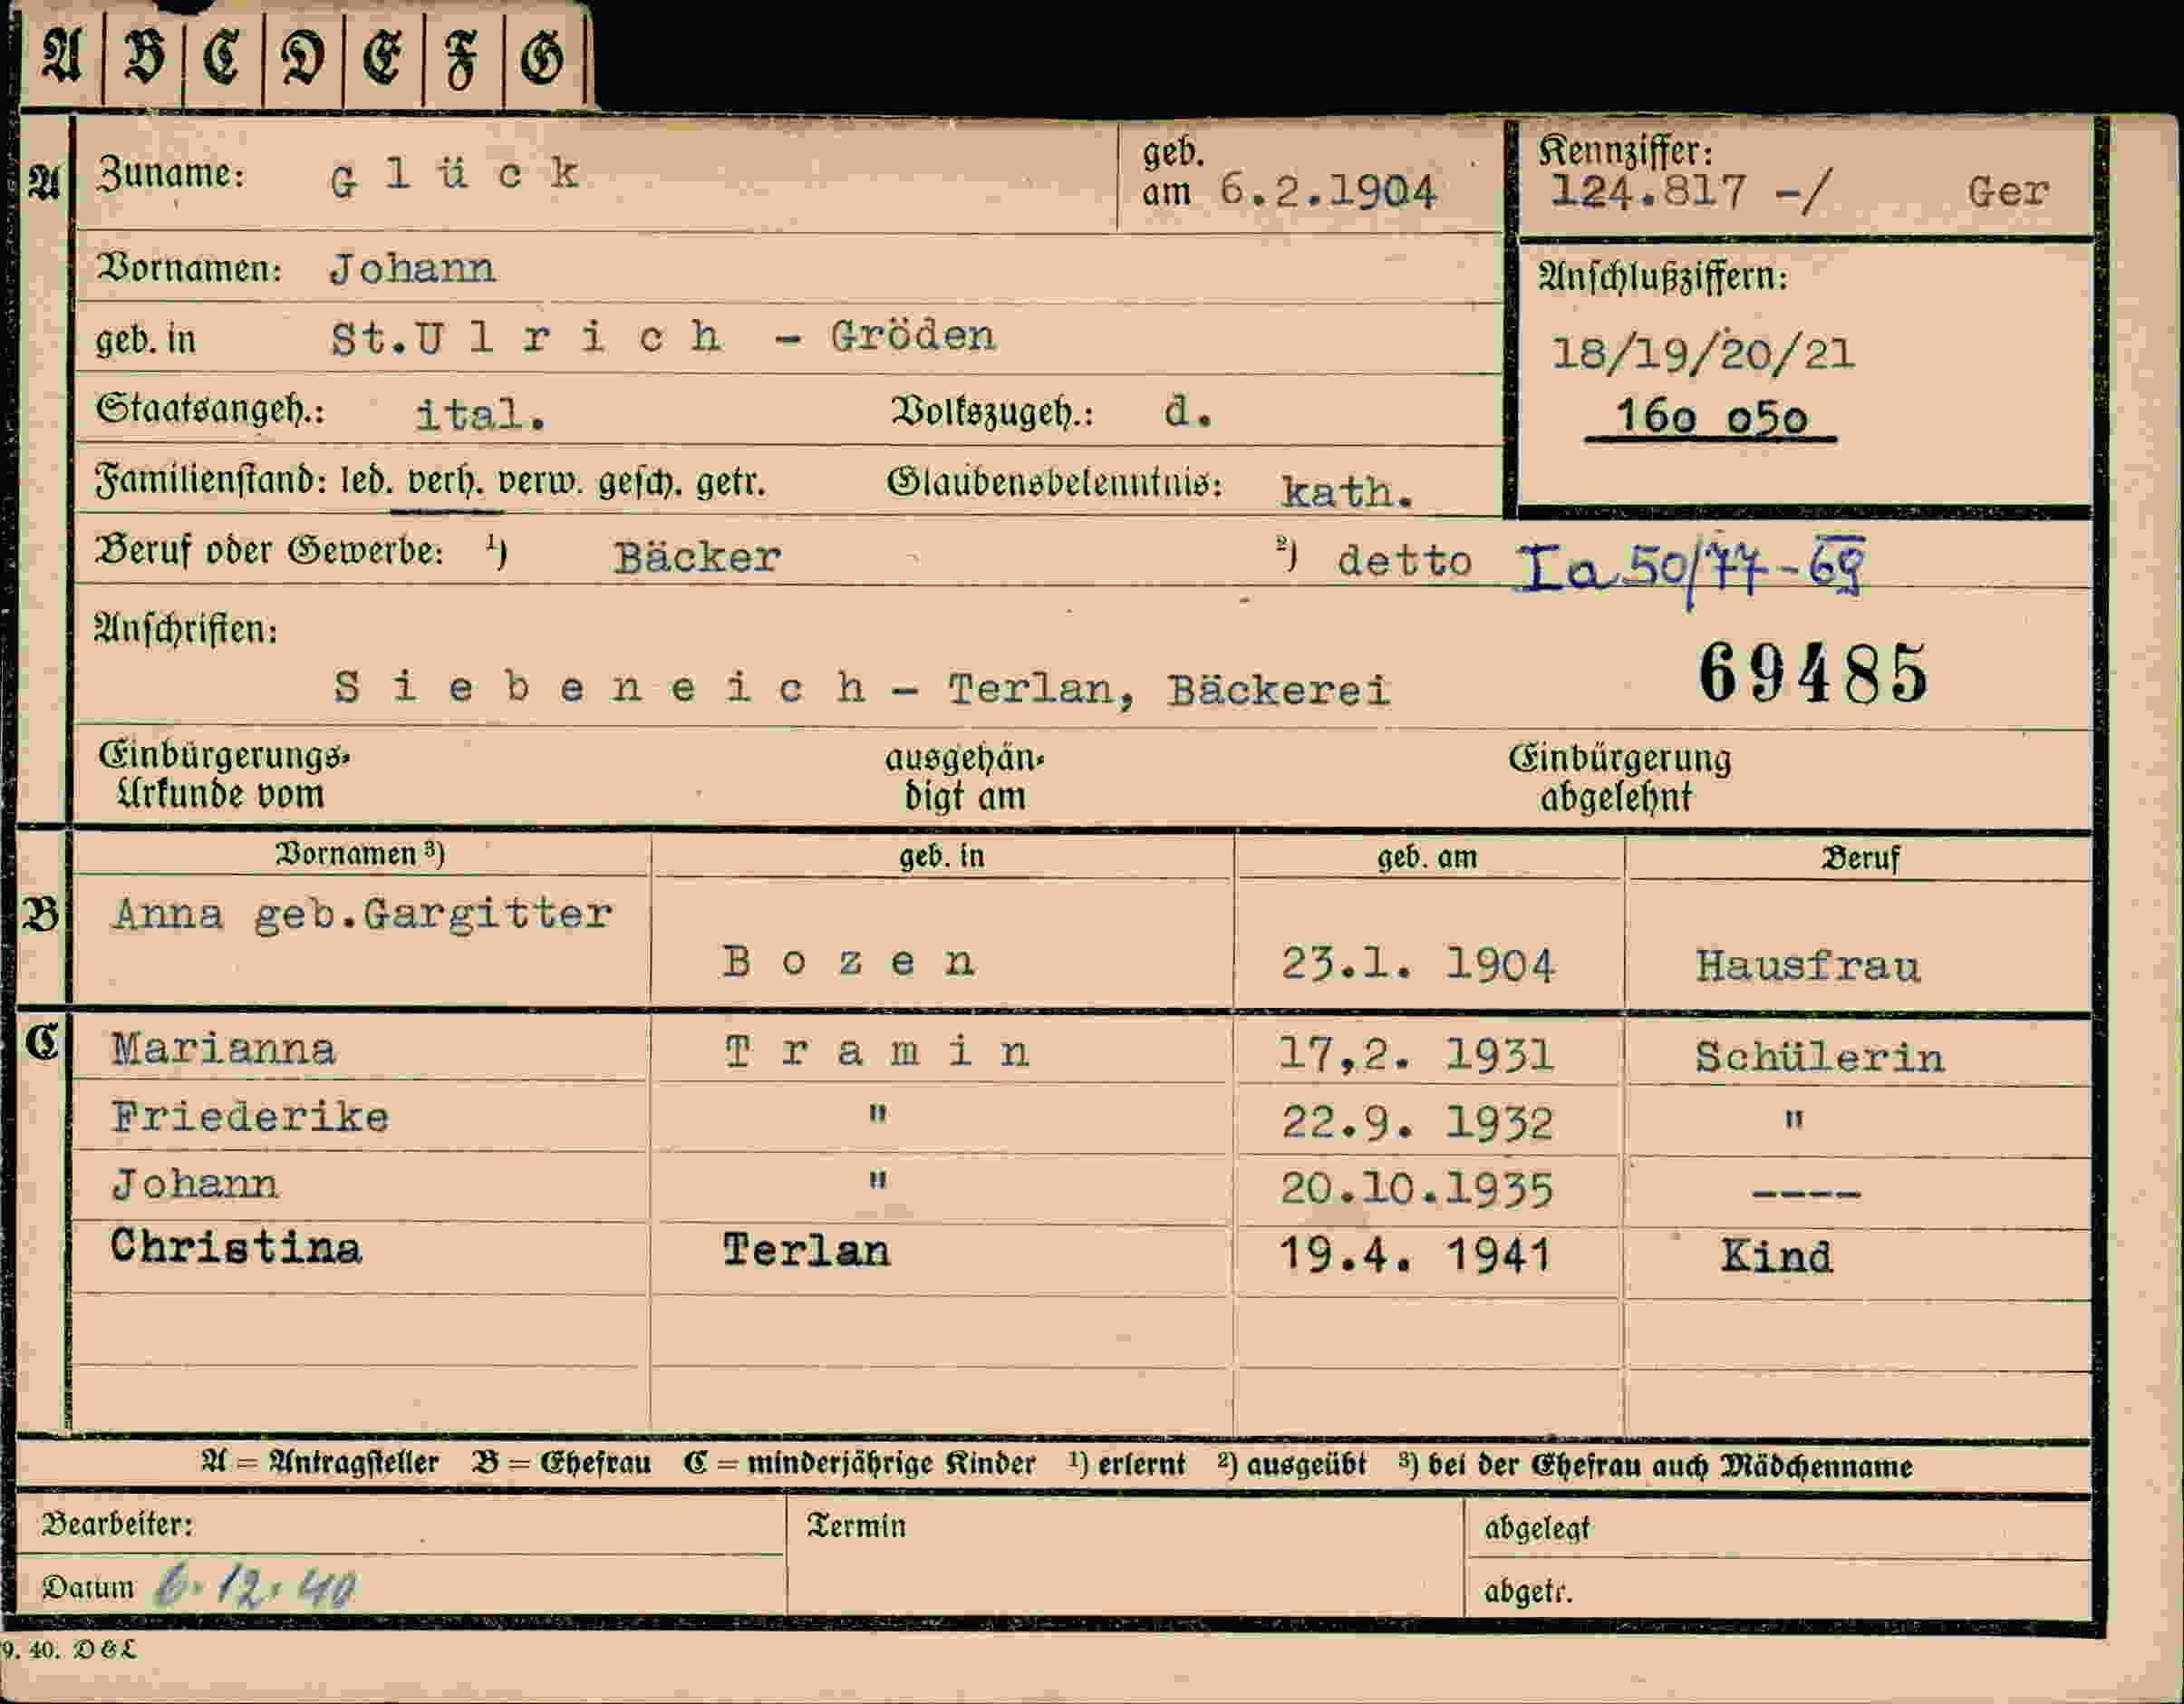The height and width of the screenshot is (1704, 2184).
Task: Click the birth date '6.2.1904'
Action: [1328, 190]
